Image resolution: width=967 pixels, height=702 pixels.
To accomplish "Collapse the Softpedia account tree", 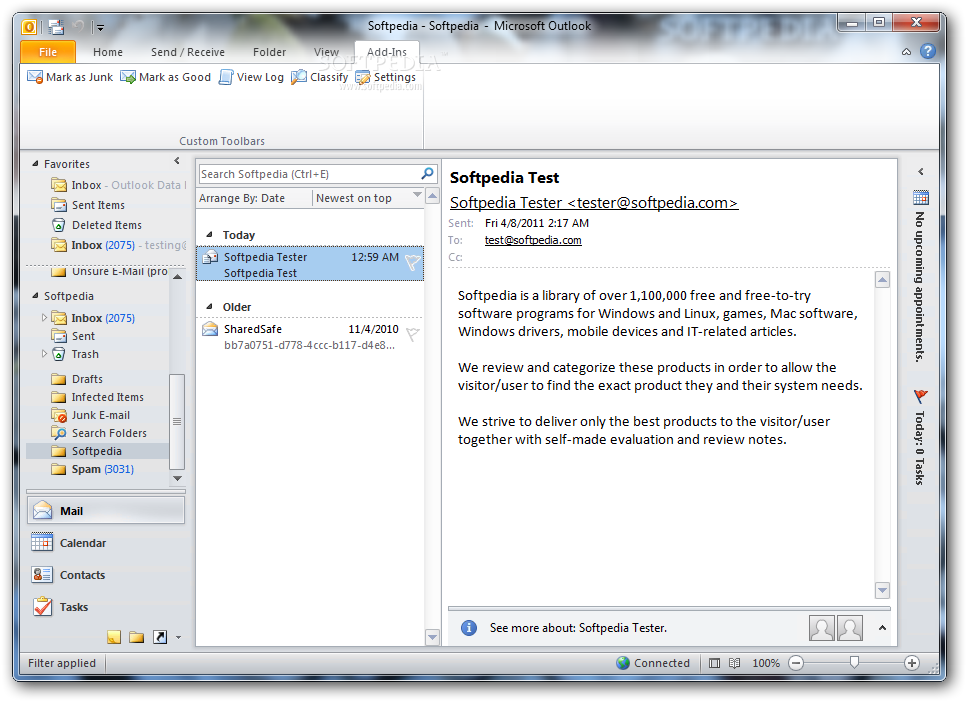I will (x=35, y=296).
